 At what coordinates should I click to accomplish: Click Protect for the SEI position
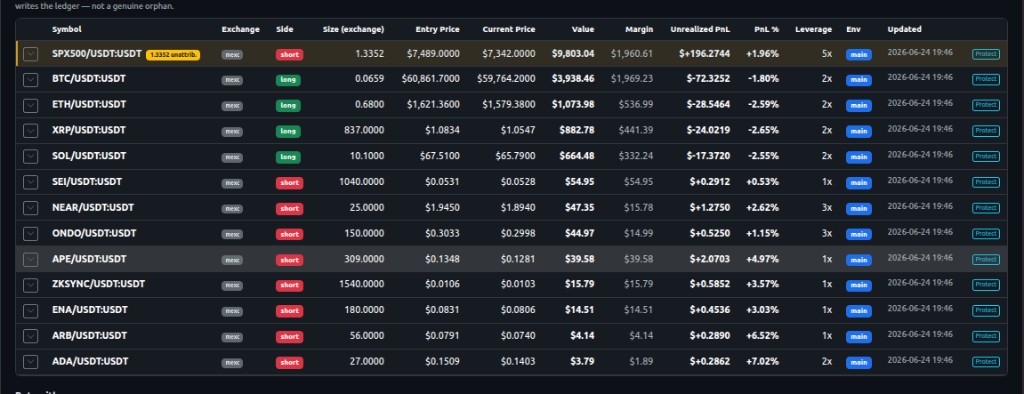pyautogui.click(x=985, y=182)
